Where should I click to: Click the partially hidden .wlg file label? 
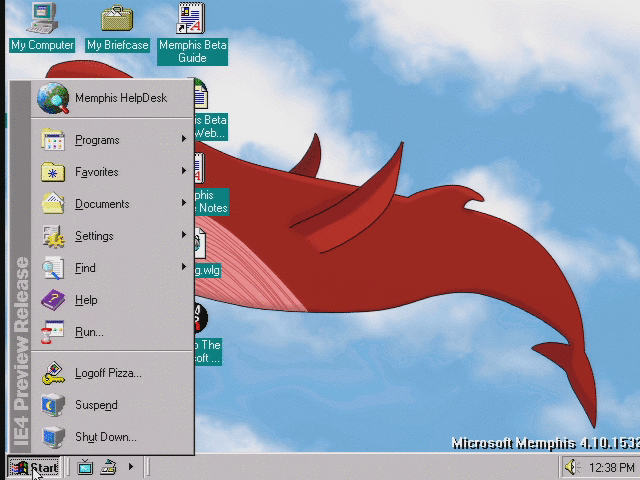click(208, 270)
